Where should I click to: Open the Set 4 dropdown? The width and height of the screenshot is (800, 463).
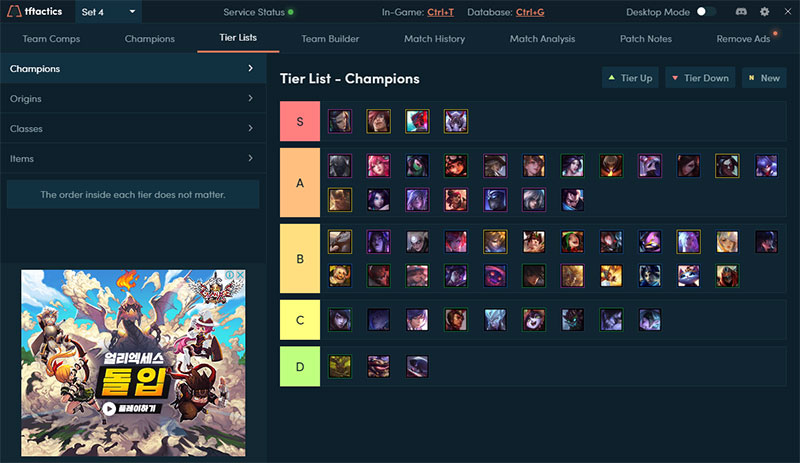click(x=108, y=12)
